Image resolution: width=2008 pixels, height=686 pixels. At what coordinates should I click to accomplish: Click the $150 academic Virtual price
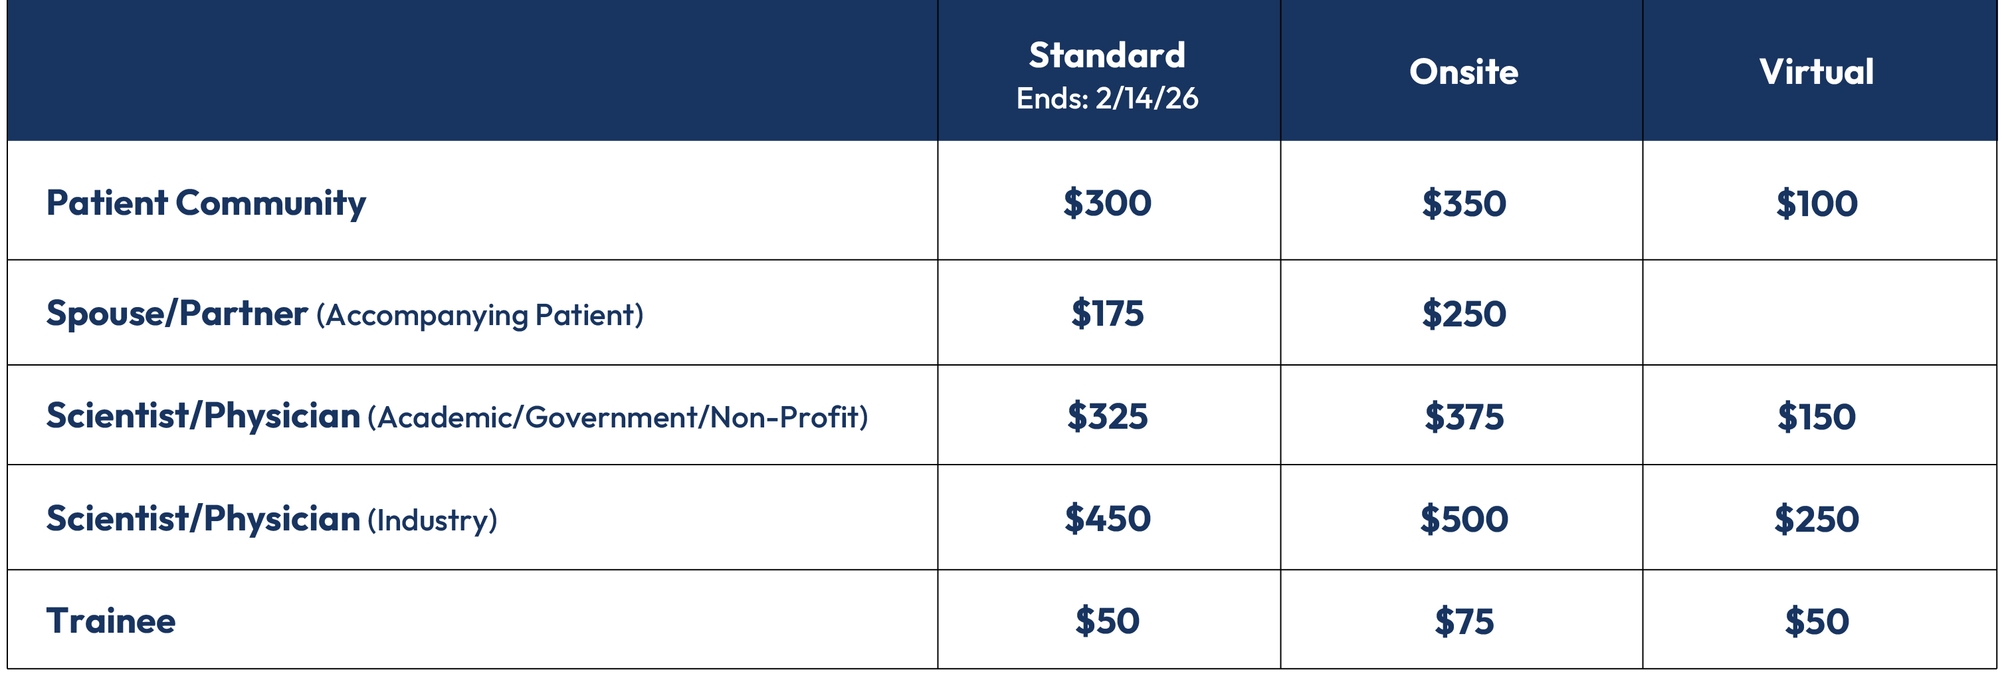1816,417
